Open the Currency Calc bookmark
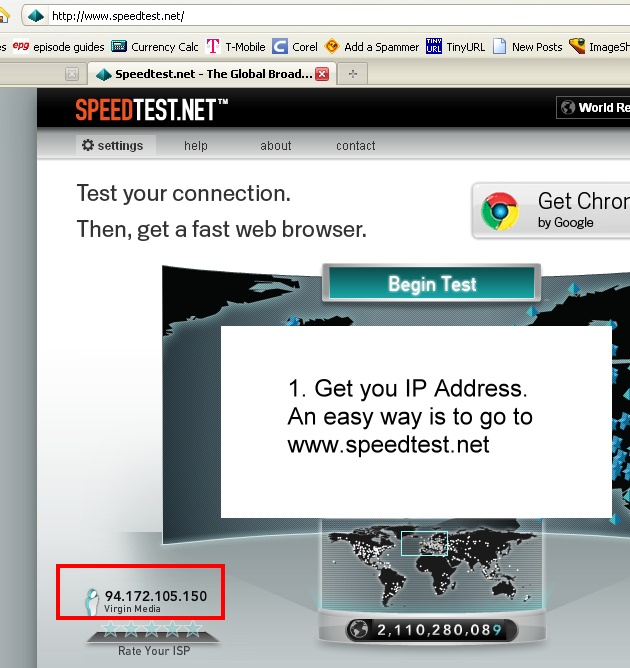 click(x=155, y=47)
